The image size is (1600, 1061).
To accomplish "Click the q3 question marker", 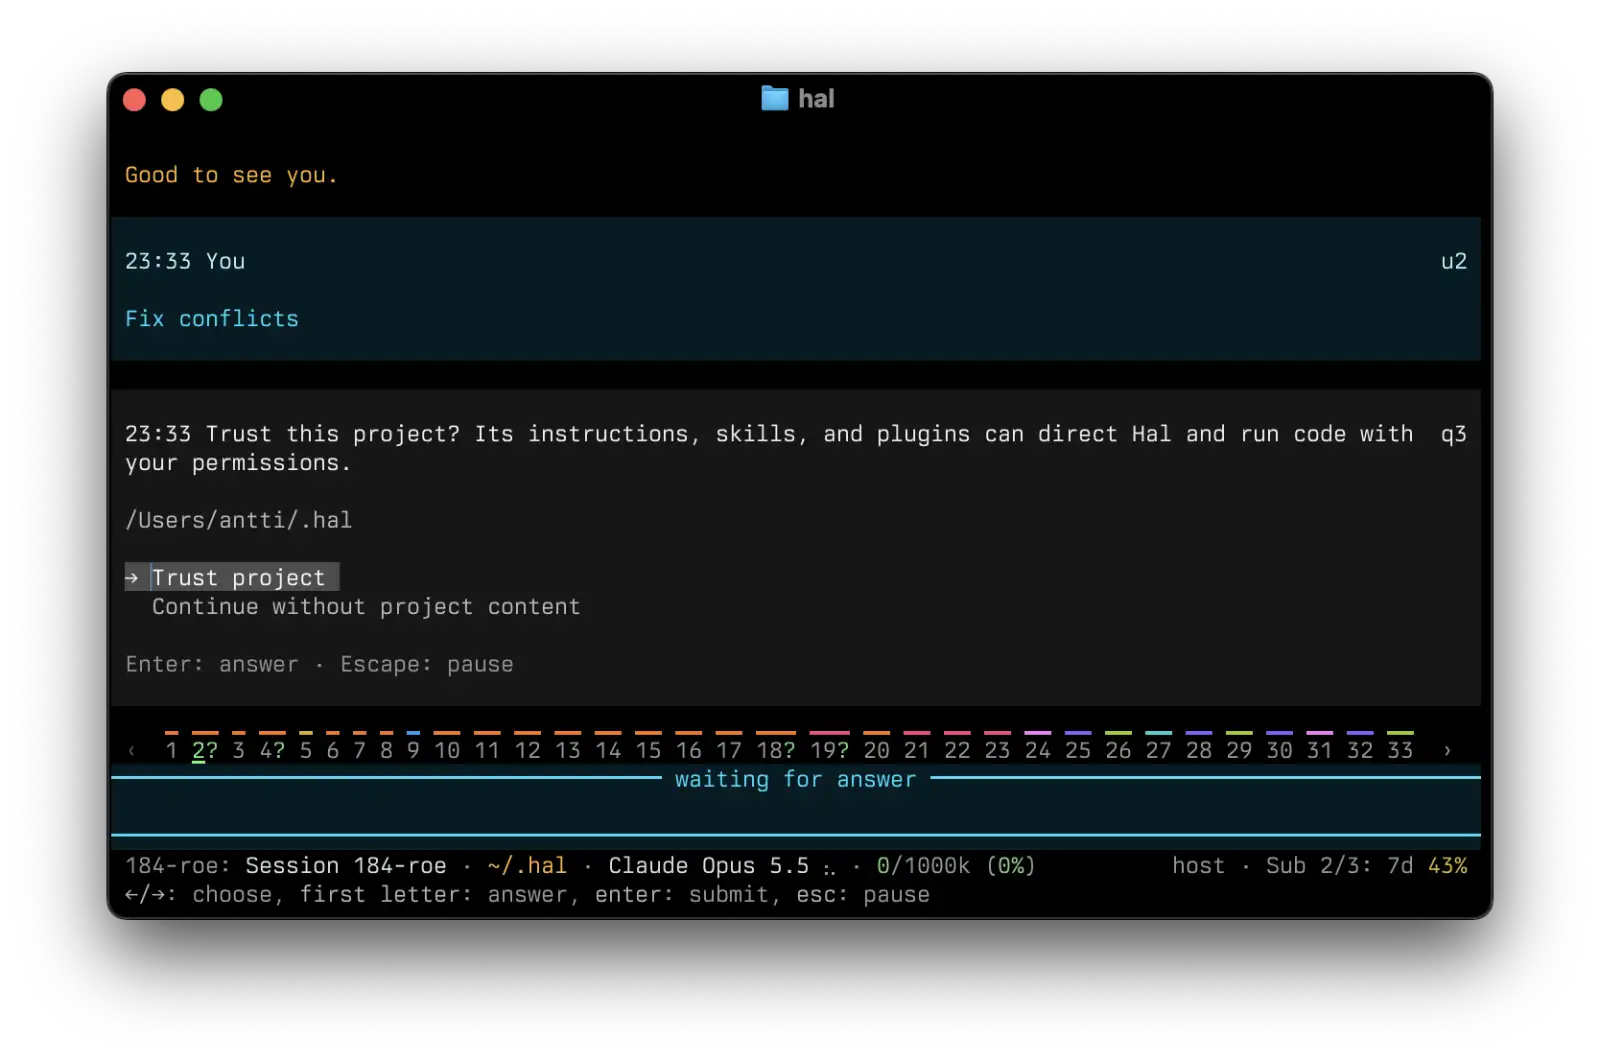I will click(1454, 435).
